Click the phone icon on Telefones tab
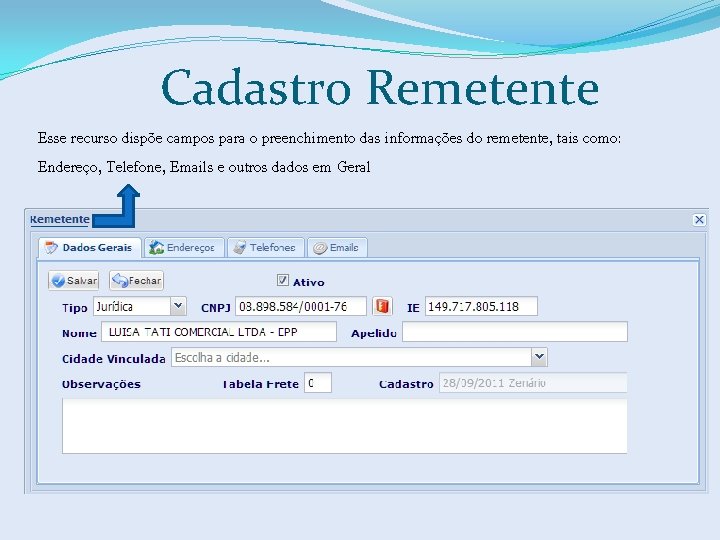The height and width of the screenshot is (540, 720). click(240, 248)
